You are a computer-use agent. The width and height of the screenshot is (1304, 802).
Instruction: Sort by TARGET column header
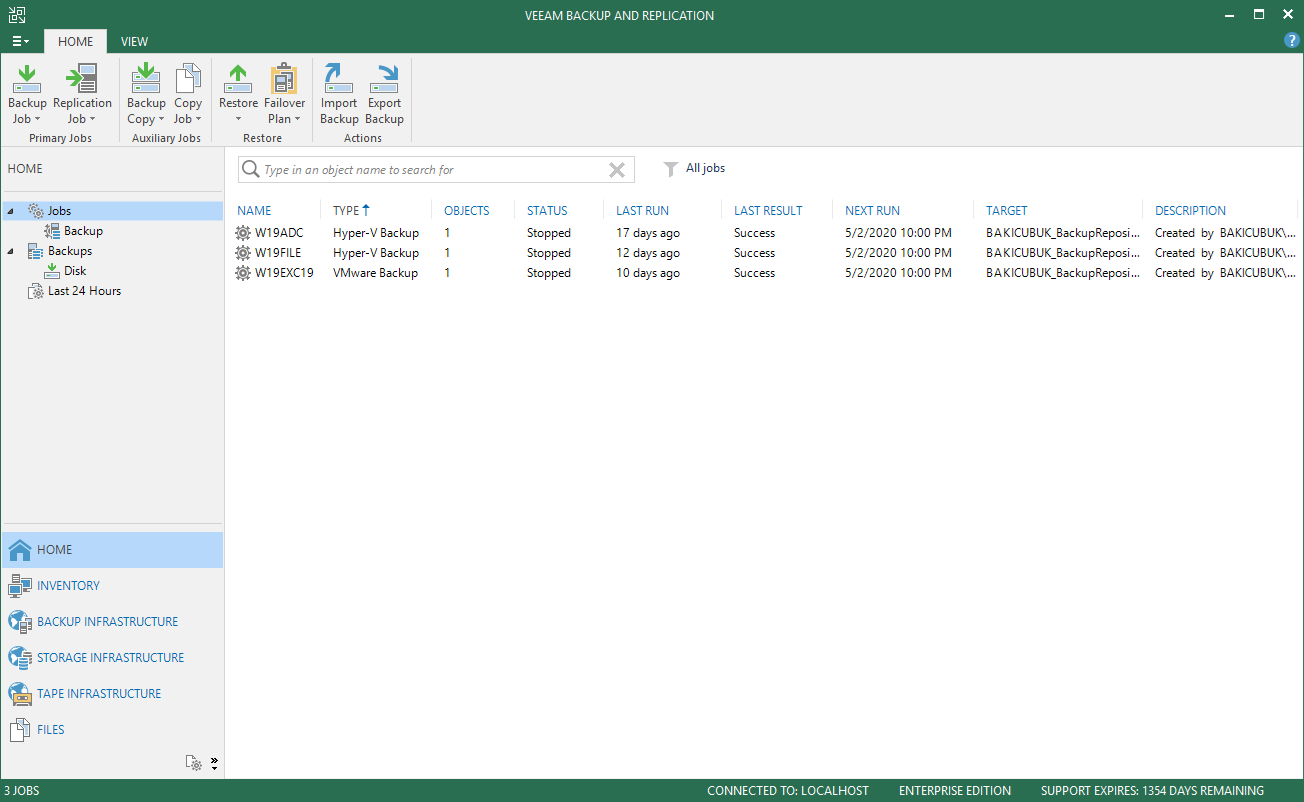pos(1006,211)
